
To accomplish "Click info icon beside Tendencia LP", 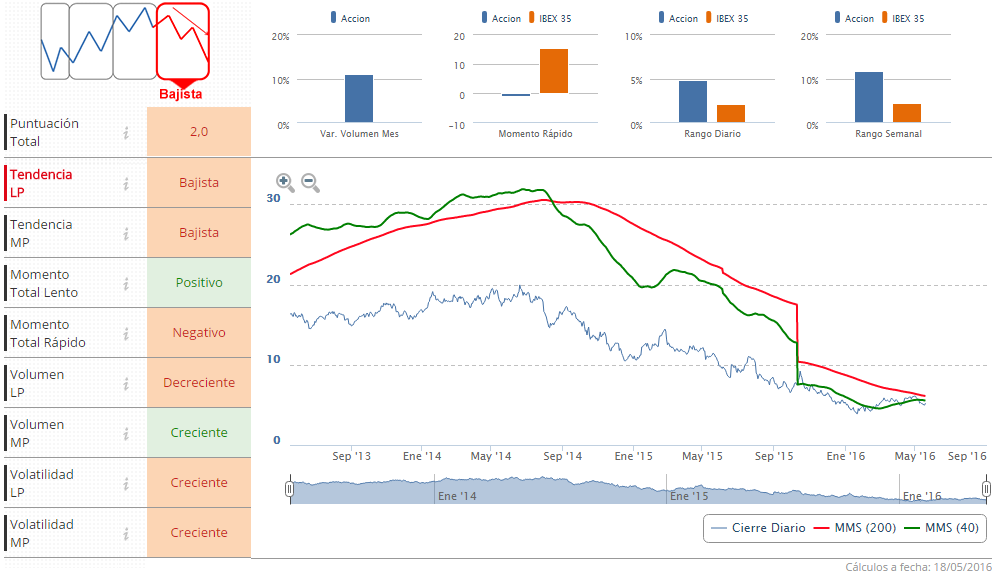I will click(126, 183).
